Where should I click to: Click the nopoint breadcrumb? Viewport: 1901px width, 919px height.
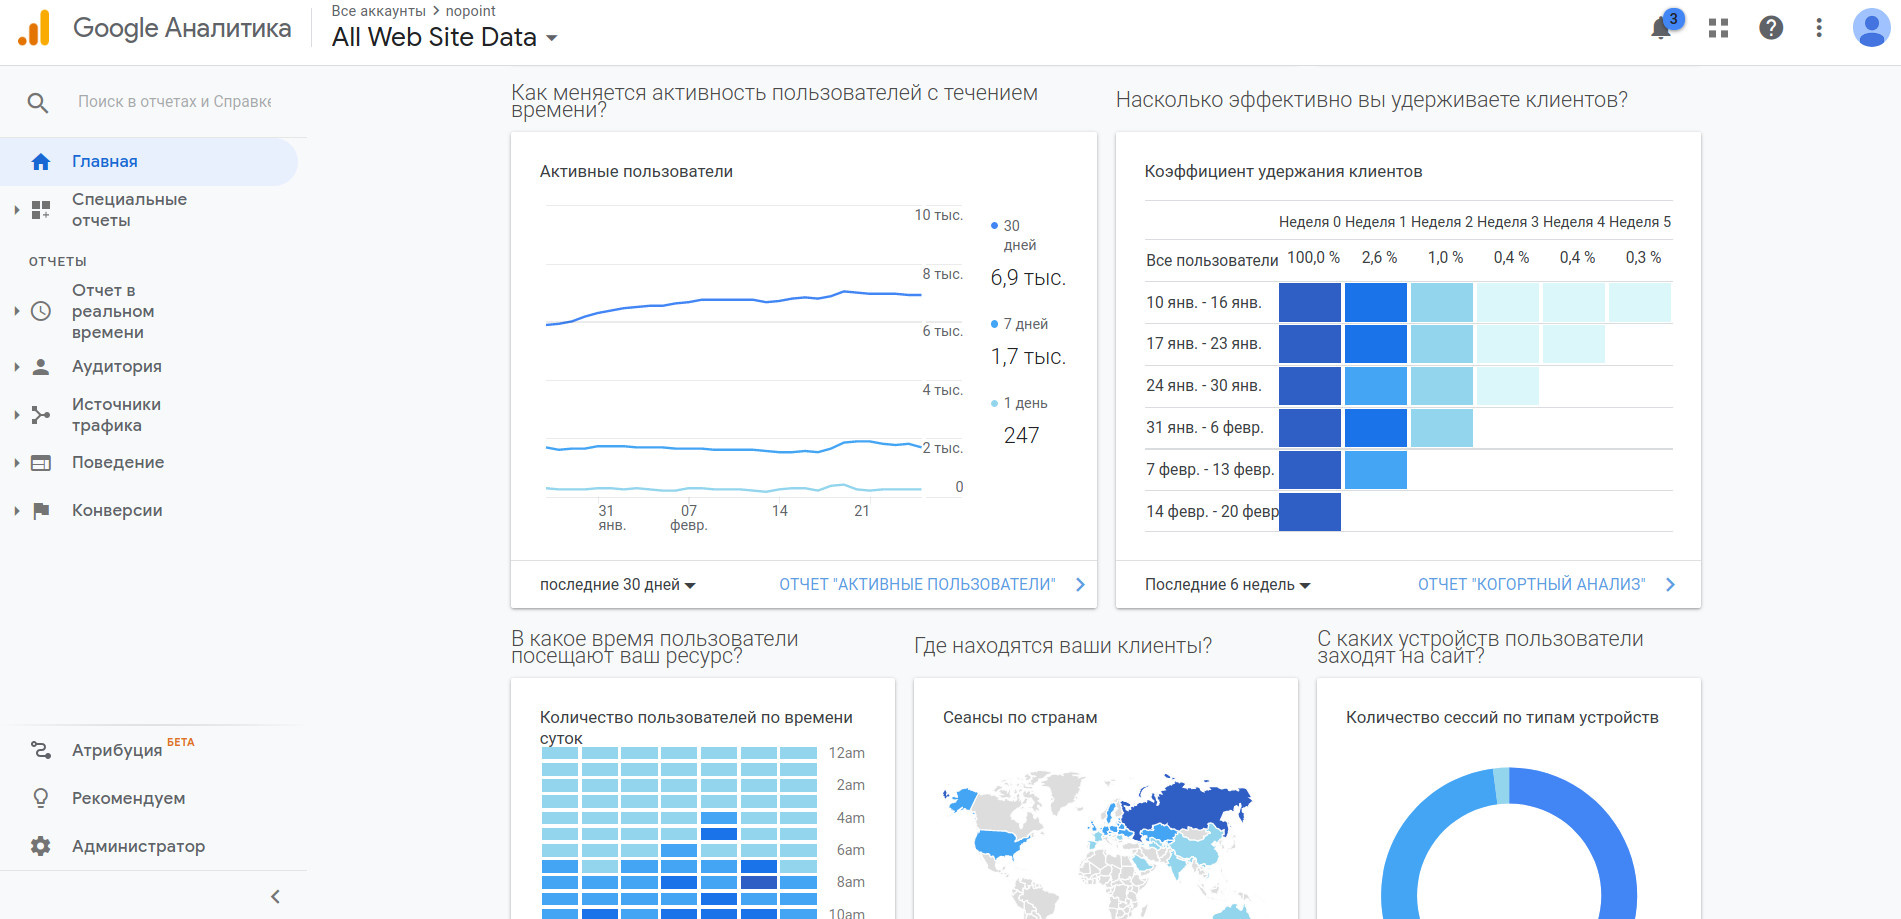[x=470, y=11]
